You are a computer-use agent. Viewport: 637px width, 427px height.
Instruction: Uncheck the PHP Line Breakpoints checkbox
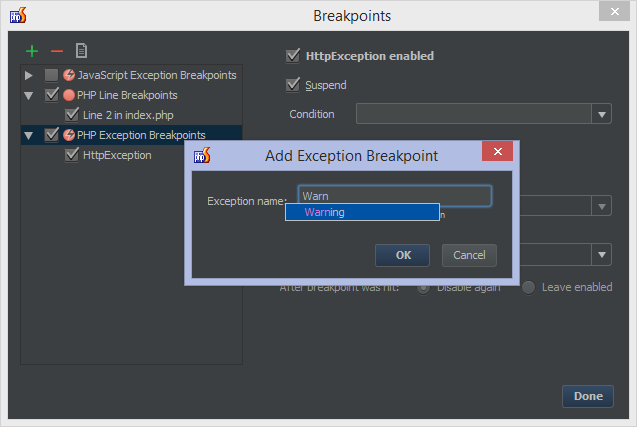[x=52, y=95]
